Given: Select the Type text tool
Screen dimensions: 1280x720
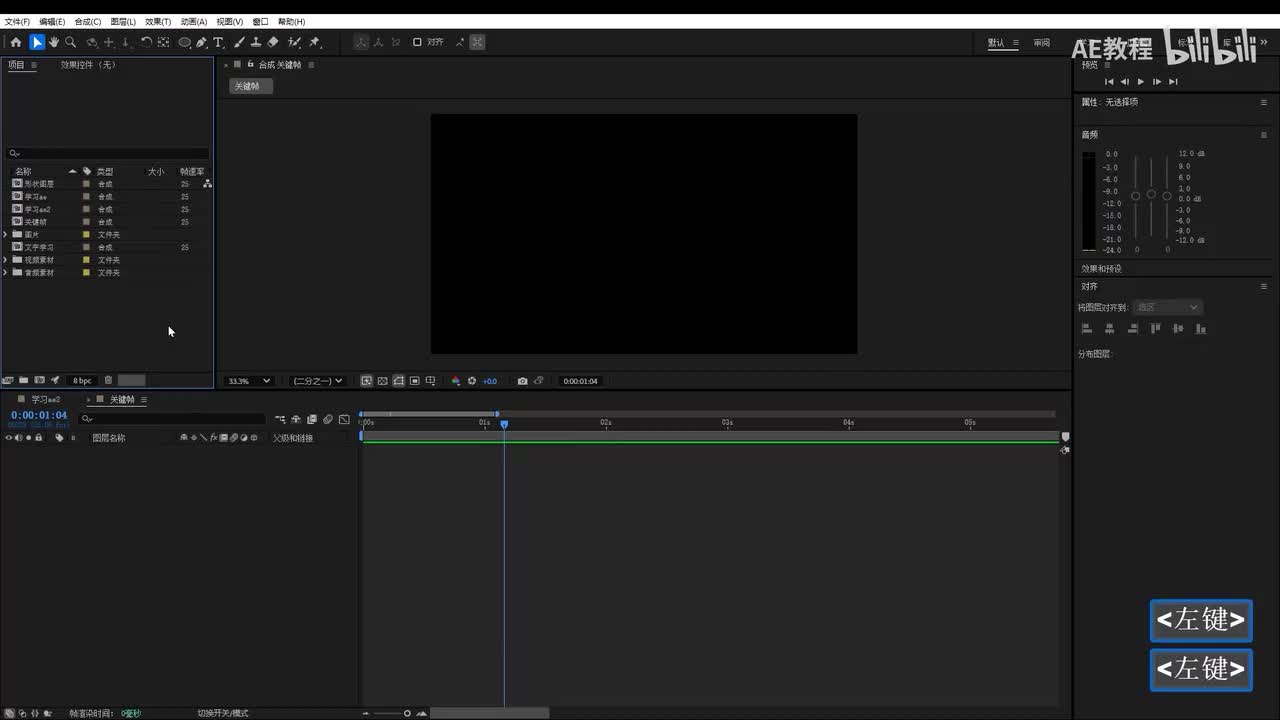Looking at the screenshot, I should 219,42.
